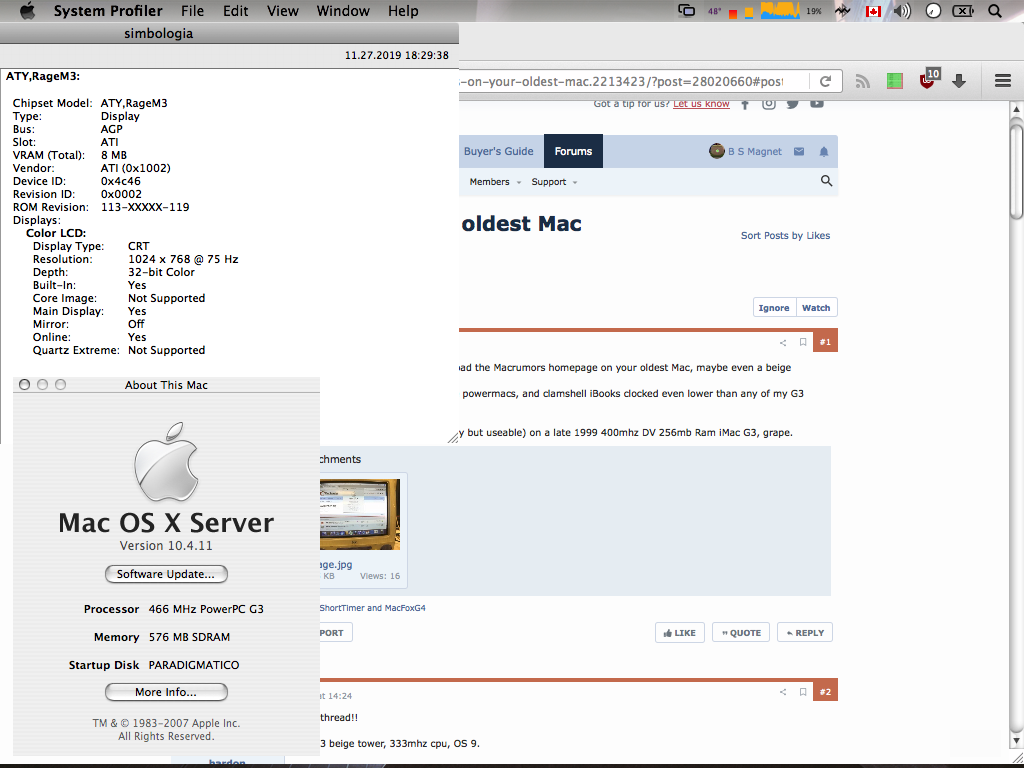This screenshot has height=768, width=1024.
Task: Click the share icon on post #2
Action: (783, 692)
